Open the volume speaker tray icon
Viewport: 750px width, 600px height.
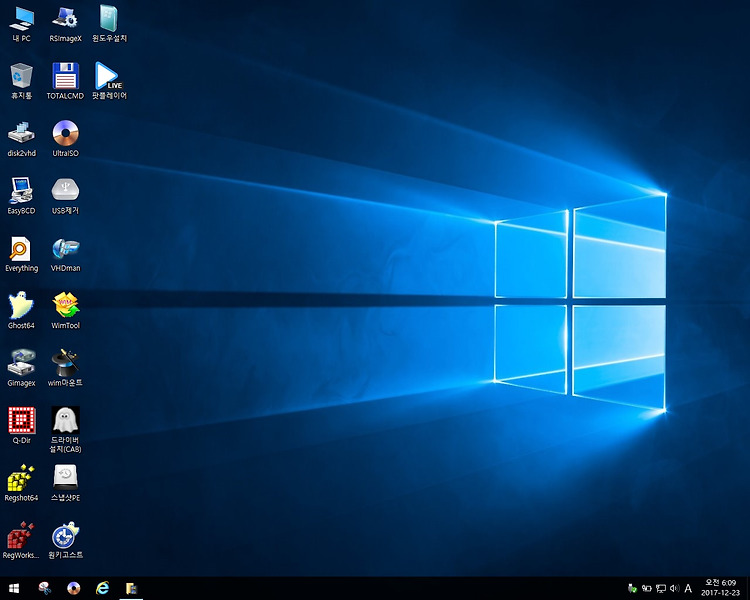[x=675, y=588]
